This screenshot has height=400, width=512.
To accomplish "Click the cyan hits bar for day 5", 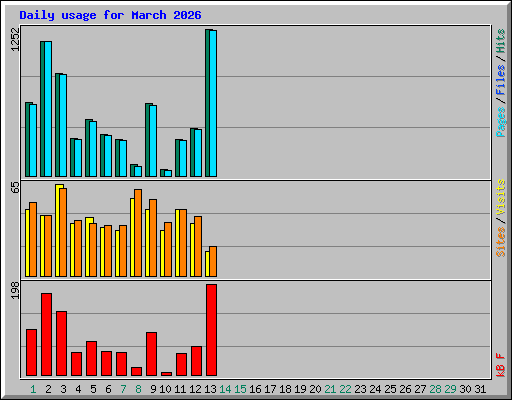I will (93, 149).
